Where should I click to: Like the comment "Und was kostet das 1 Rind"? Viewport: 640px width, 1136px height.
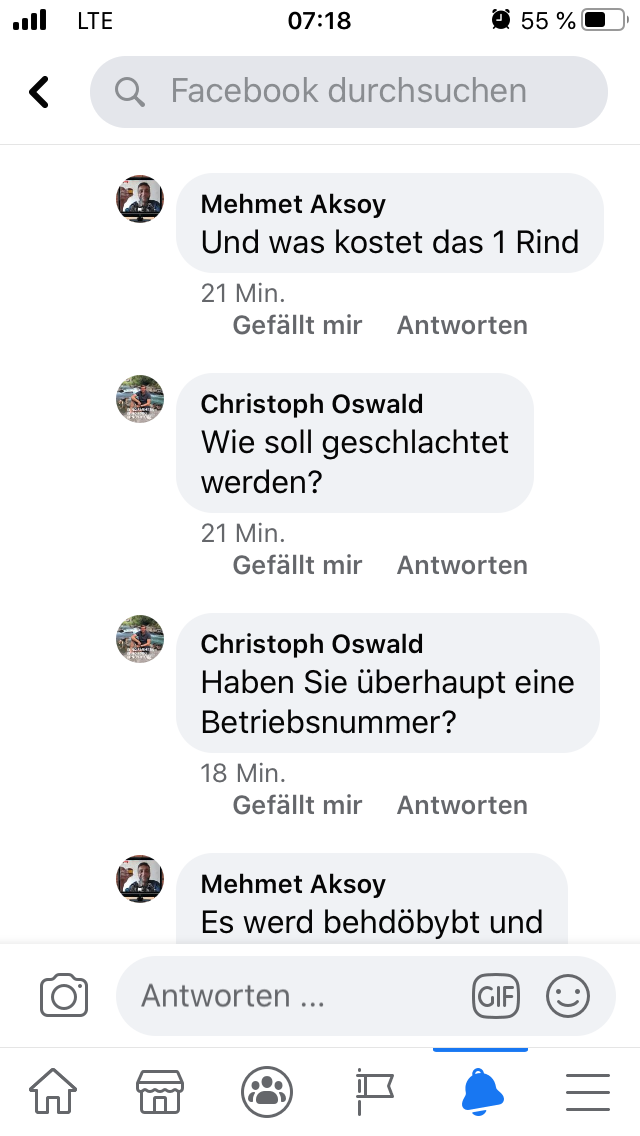coord(297,325)
